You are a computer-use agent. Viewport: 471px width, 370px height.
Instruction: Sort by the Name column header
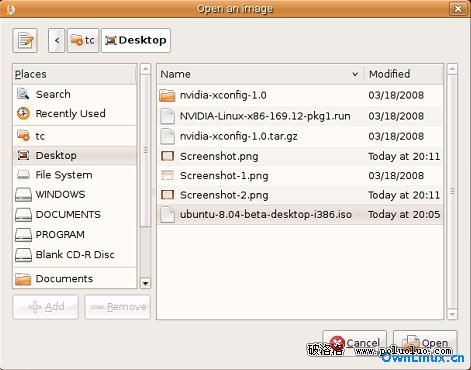[260, 74]
